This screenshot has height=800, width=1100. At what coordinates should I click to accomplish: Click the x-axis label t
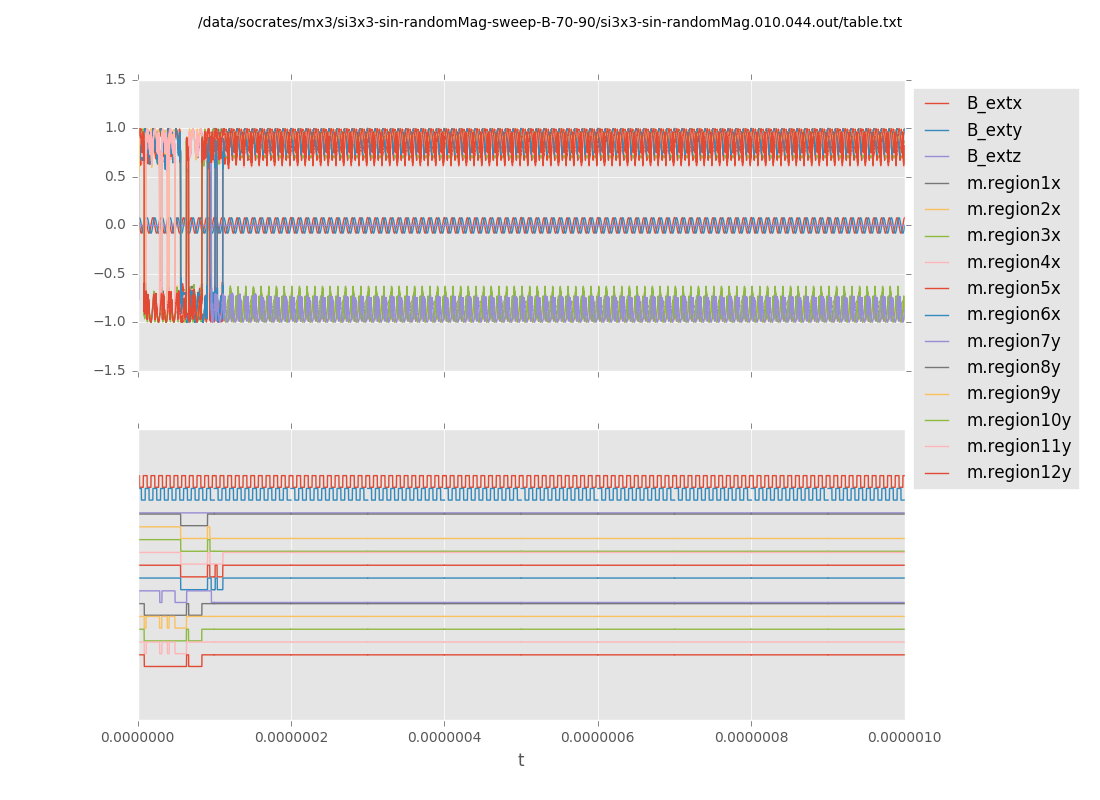pos(520,761)
